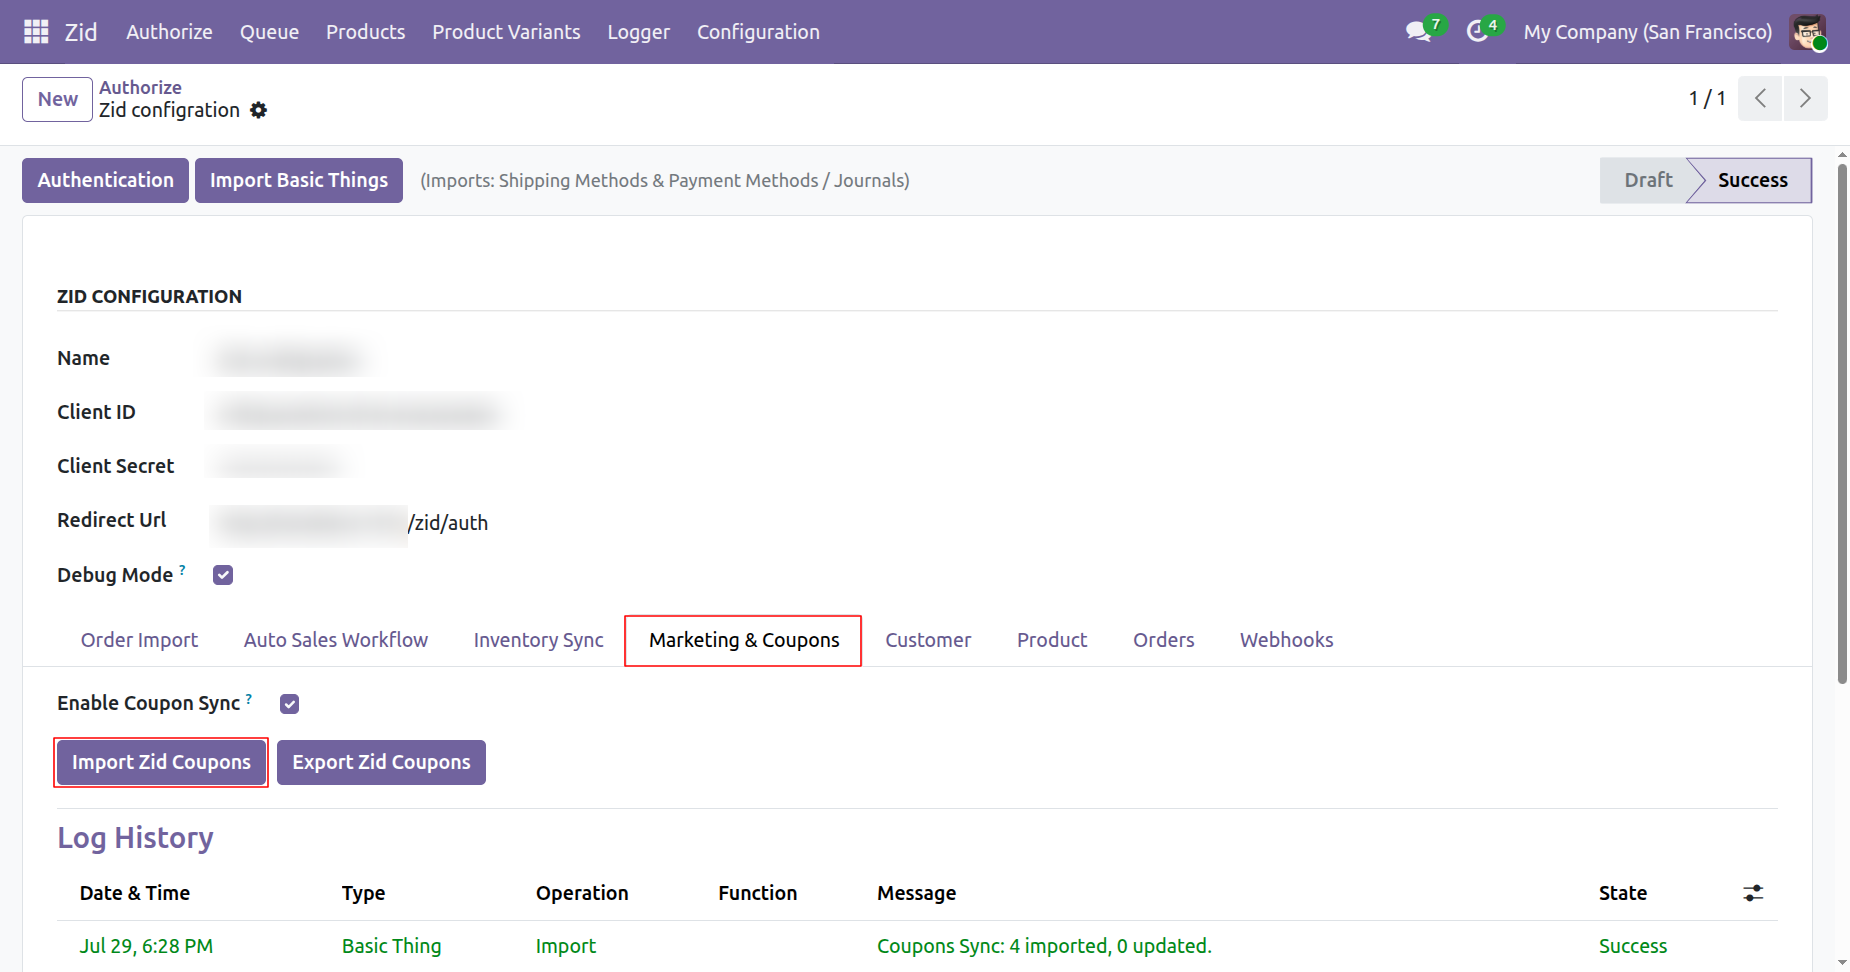
Task: Sort log by State column header
Action: 1622,893
